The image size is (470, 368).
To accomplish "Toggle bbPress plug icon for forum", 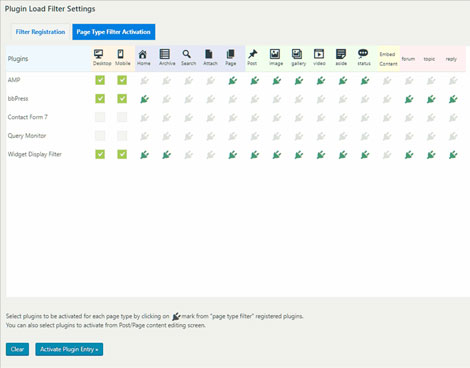I will pyautogui.click(x=409, y=99).
